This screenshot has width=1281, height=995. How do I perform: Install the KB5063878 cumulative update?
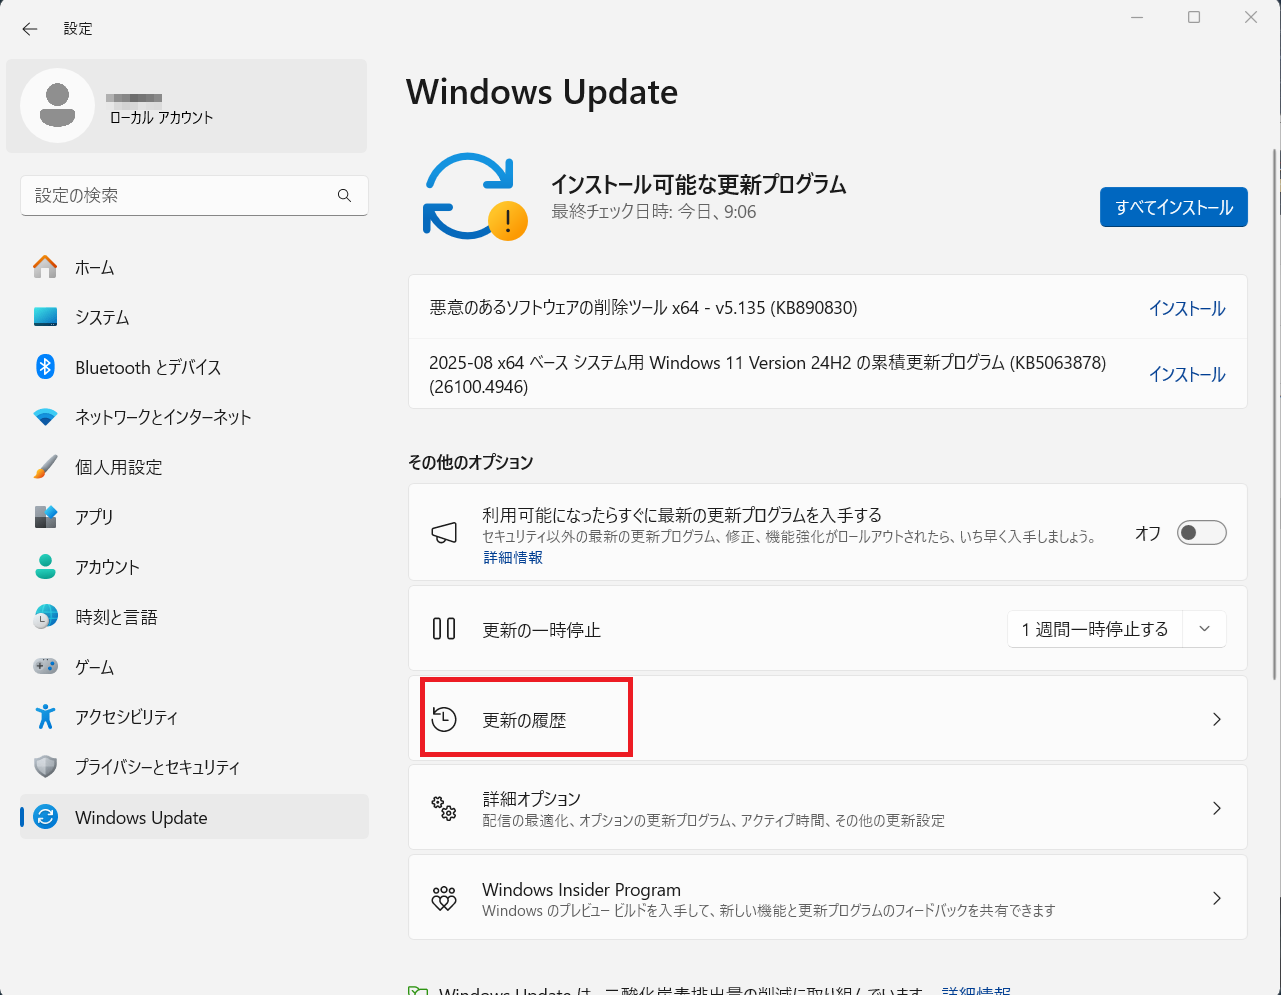(1187, 374)
